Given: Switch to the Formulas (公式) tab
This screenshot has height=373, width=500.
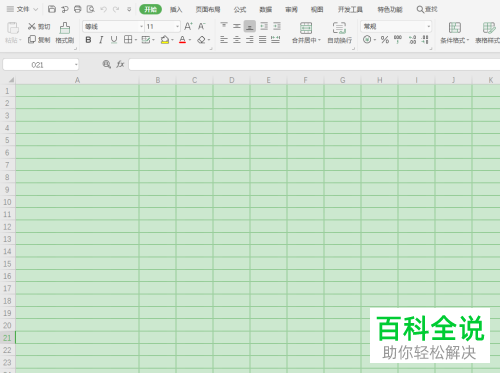Looking at the screenshot, I should coord(240,9).
